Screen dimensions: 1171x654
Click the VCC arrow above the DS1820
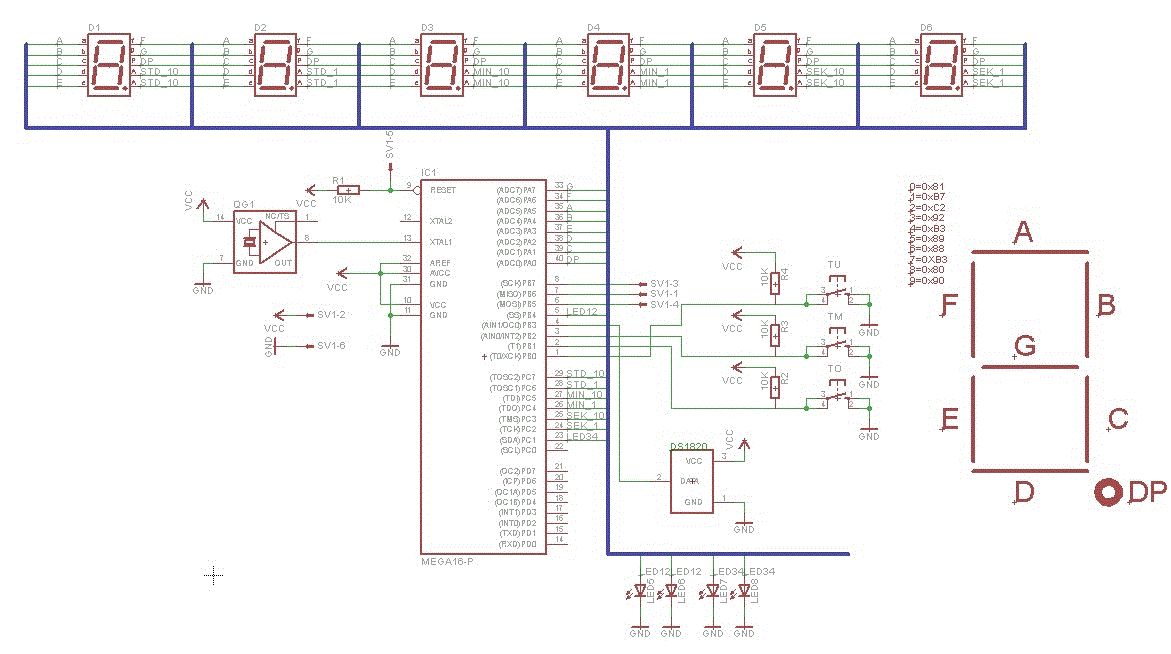[743, 445]
